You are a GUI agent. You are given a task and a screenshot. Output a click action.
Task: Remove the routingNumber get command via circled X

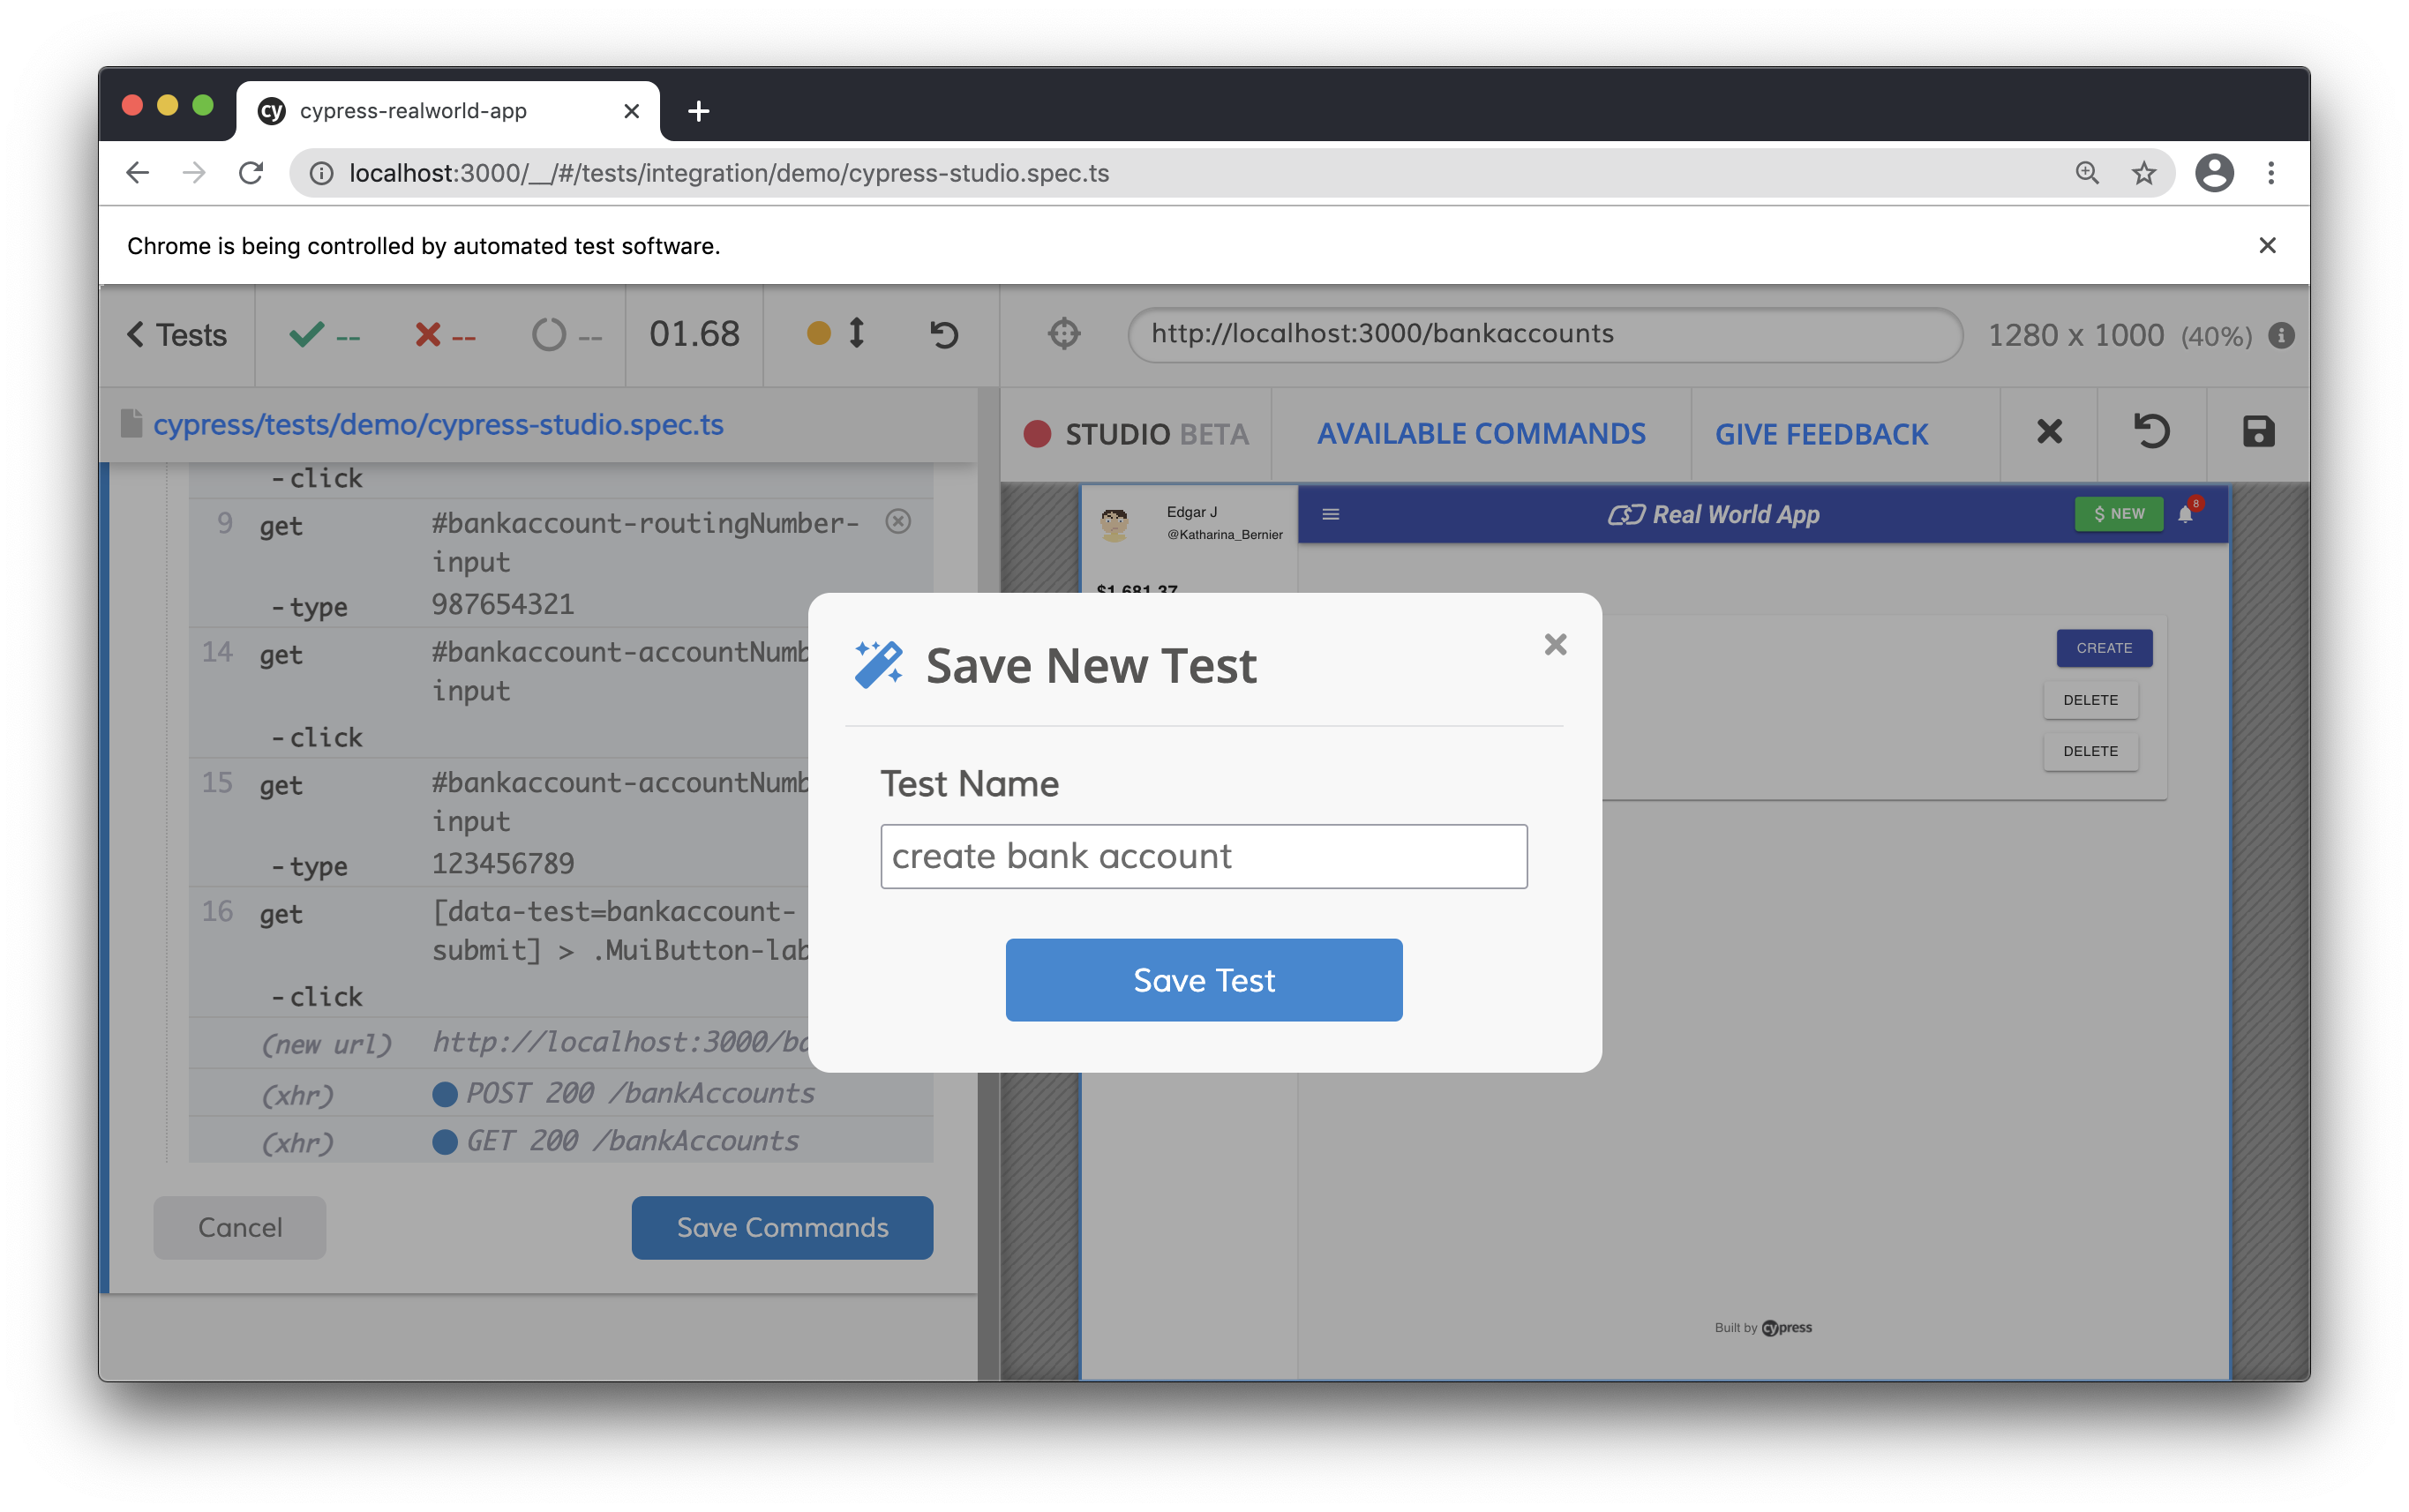point(898,522)
